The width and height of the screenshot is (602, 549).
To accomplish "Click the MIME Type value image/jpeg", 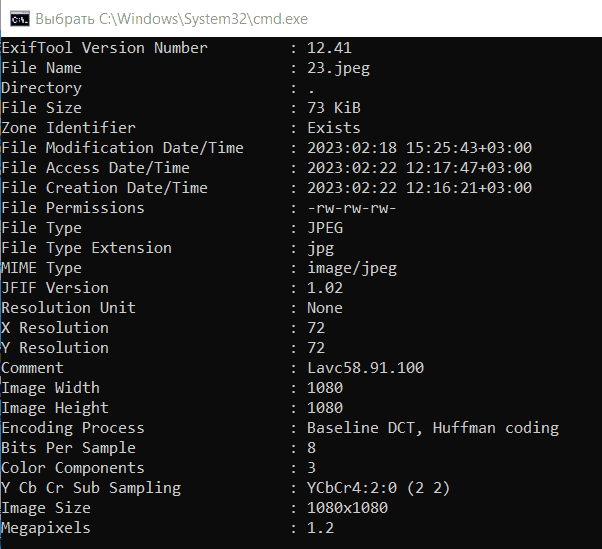I will point(352,268).
